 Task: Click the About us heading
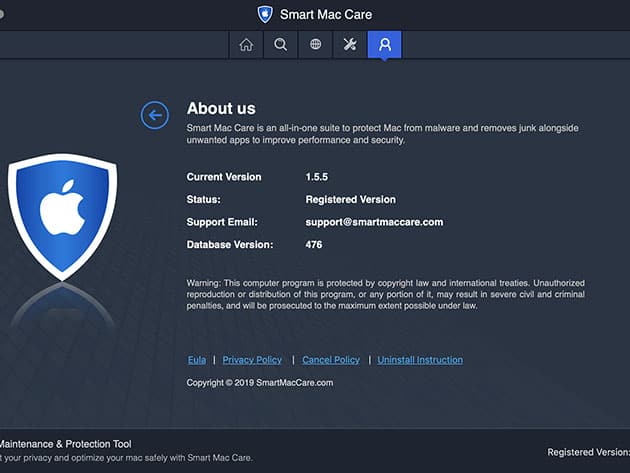(221, 109)
